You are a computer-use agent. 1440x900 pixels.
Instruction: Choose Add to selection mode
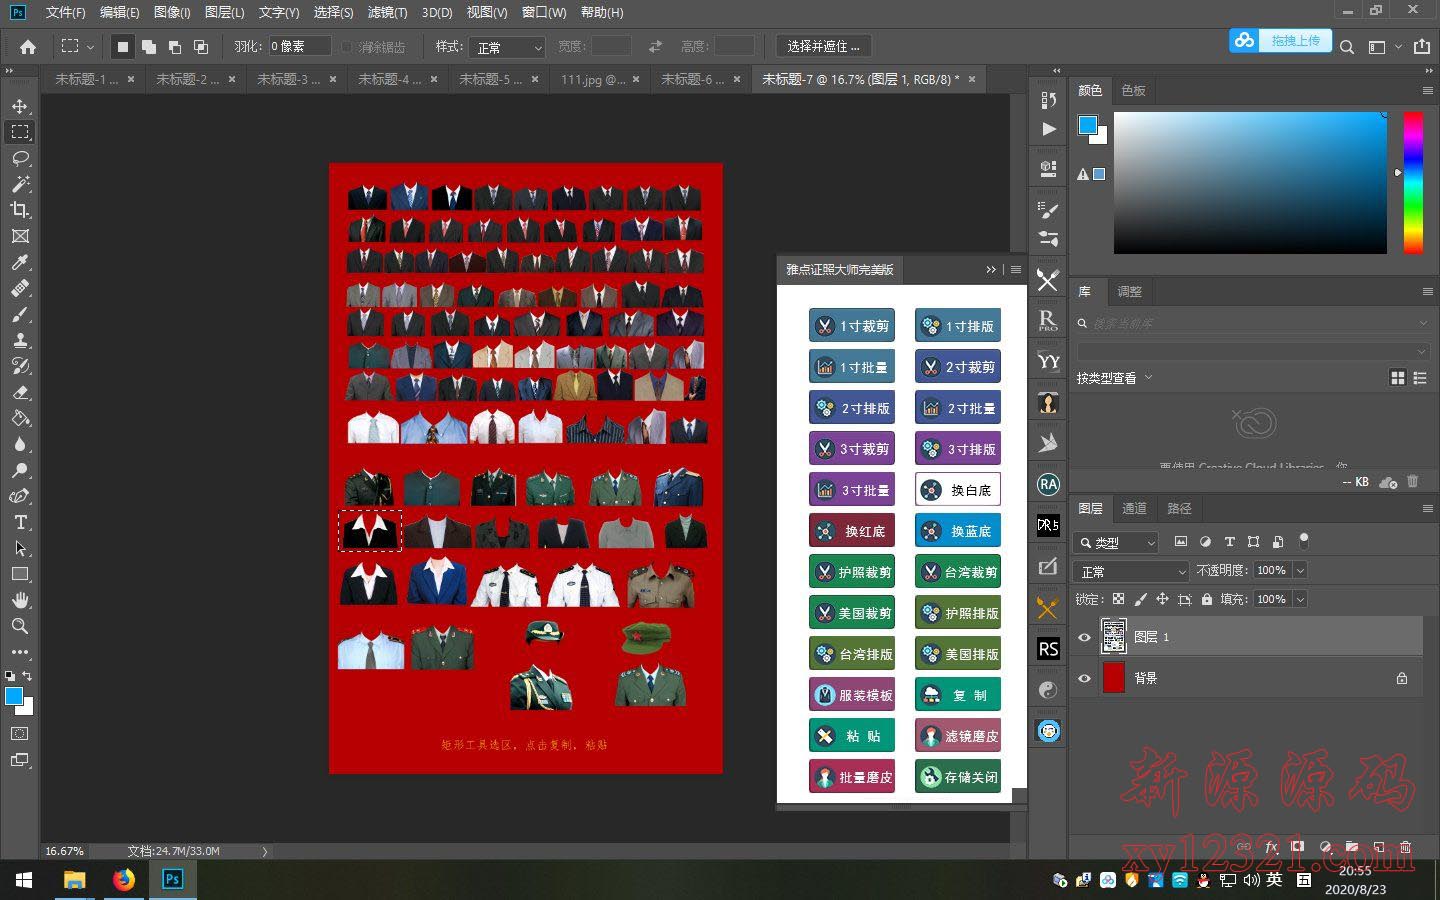coord(149,47)
